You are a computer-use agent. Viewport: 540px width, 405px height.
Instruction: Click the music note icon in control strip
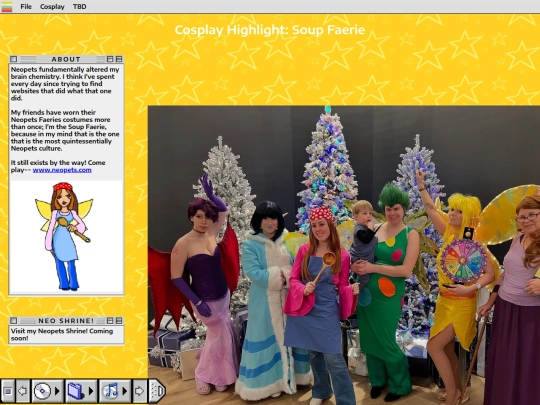pyautogui.click(x=110, y=391)
